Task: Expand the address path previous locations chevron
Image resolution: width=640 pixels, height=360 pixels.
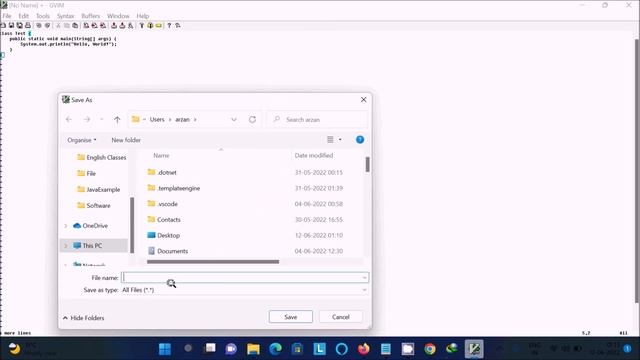Action: pyautogui.click(x=233, y=120)
